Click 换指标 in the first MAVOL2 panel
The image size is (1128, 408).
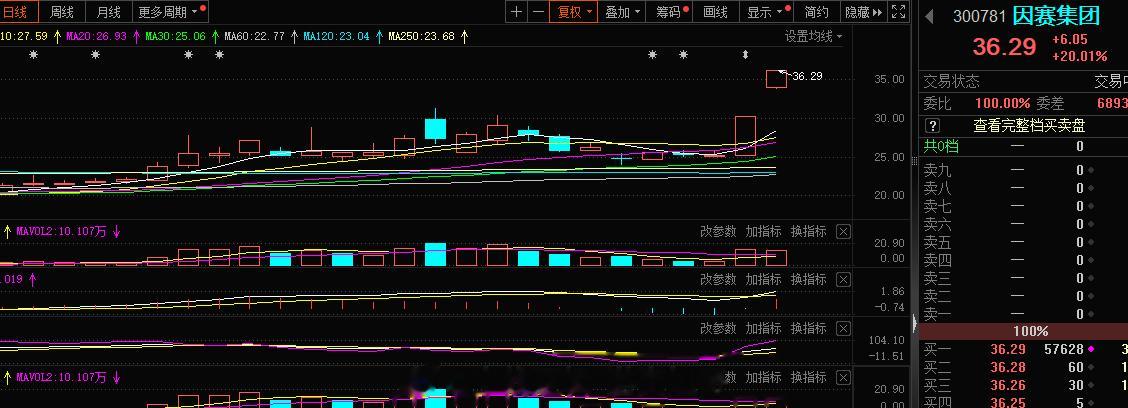click(809, 232)
